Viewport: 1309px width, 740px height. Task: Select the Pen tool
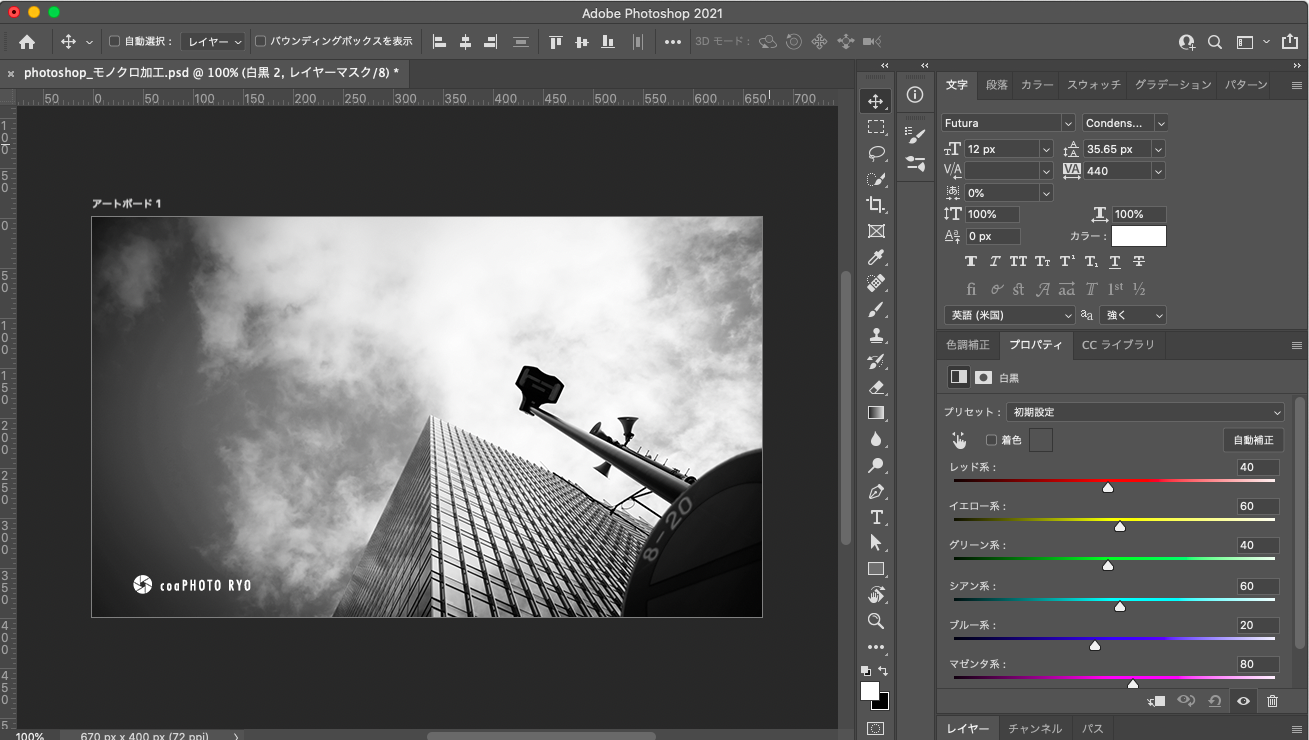coord(876,491)
